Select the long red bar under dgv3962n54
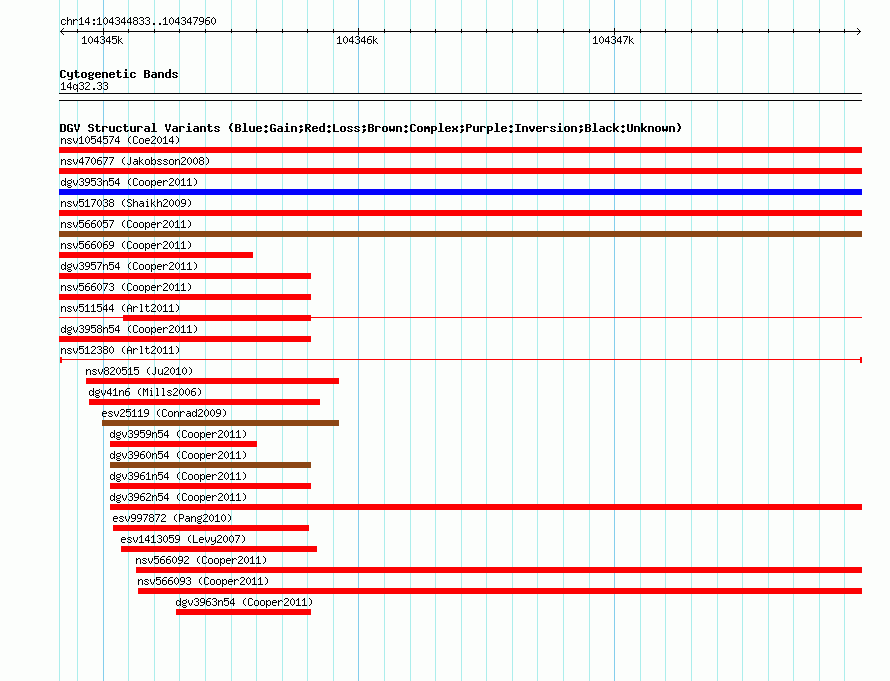This screenshot has width=890, height=681. tap(486, 507)
